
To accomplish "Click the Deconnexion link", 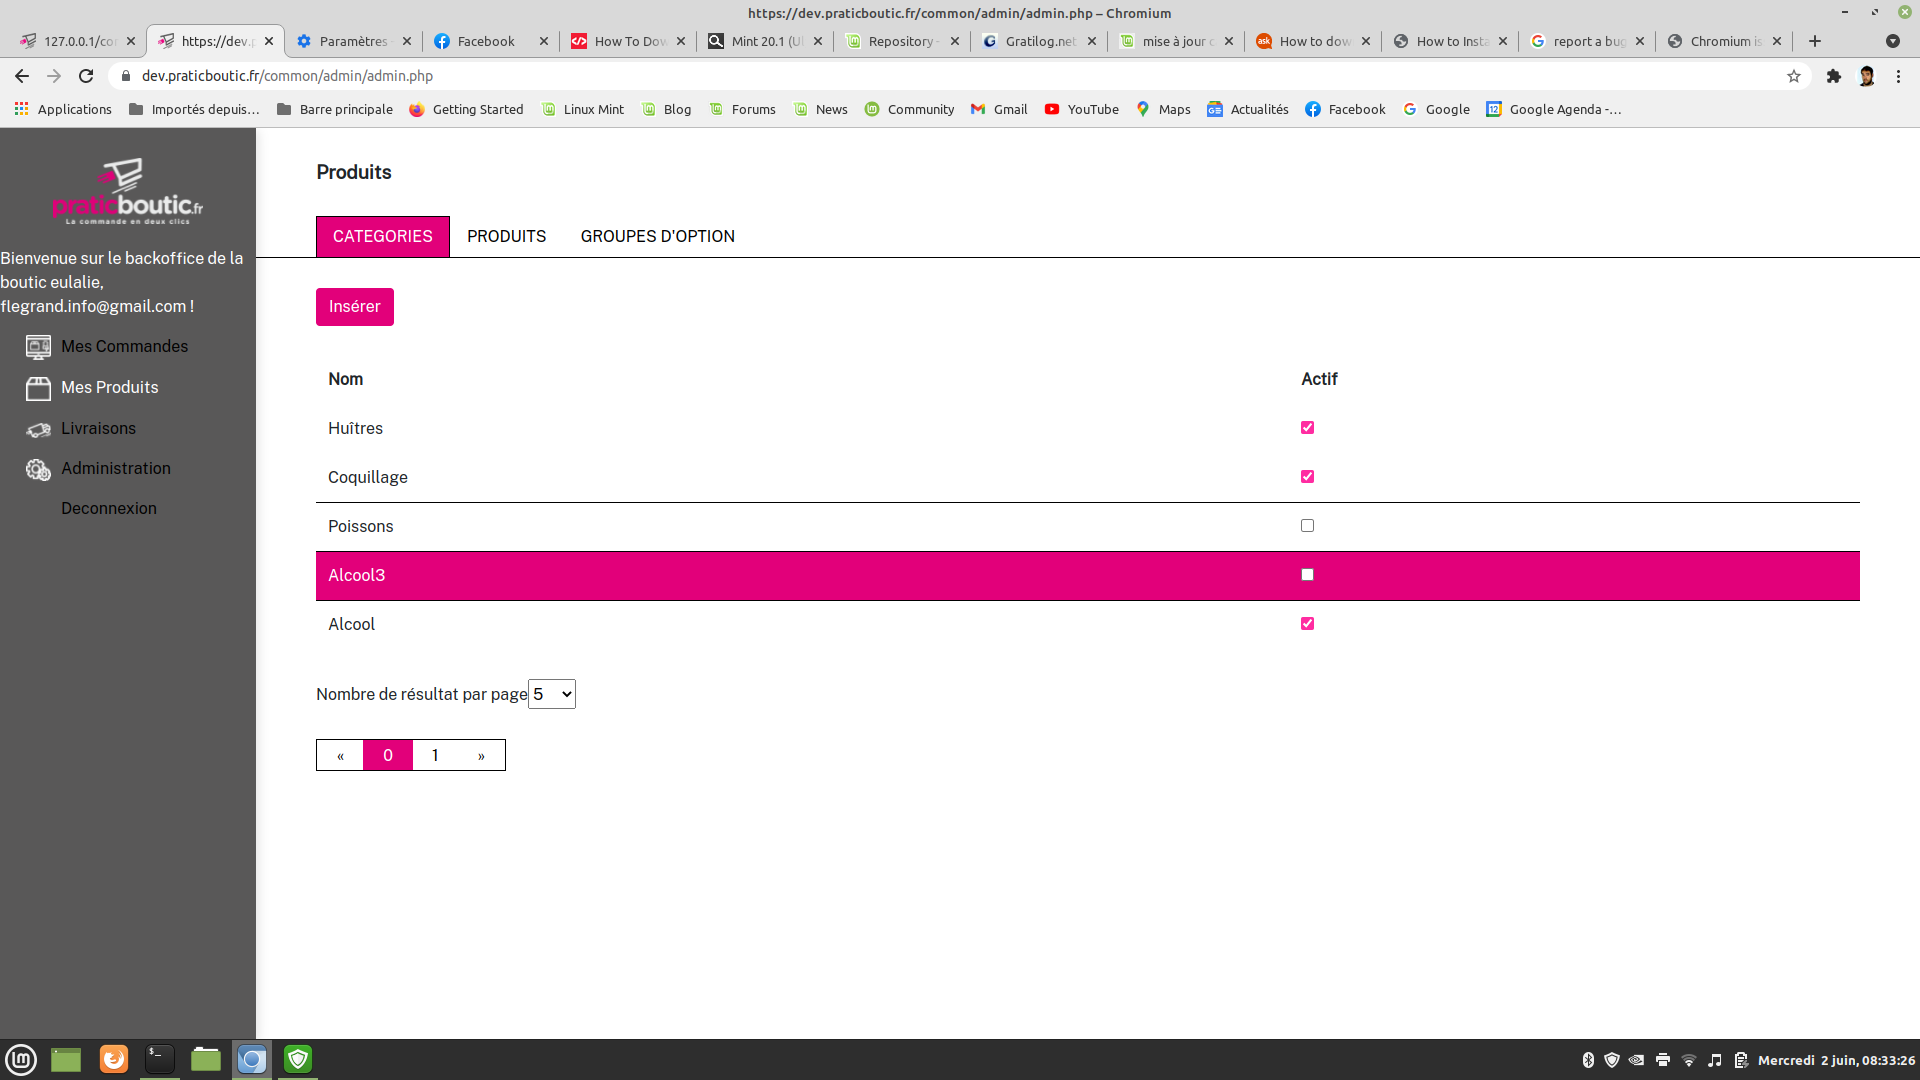I will 109,508.
